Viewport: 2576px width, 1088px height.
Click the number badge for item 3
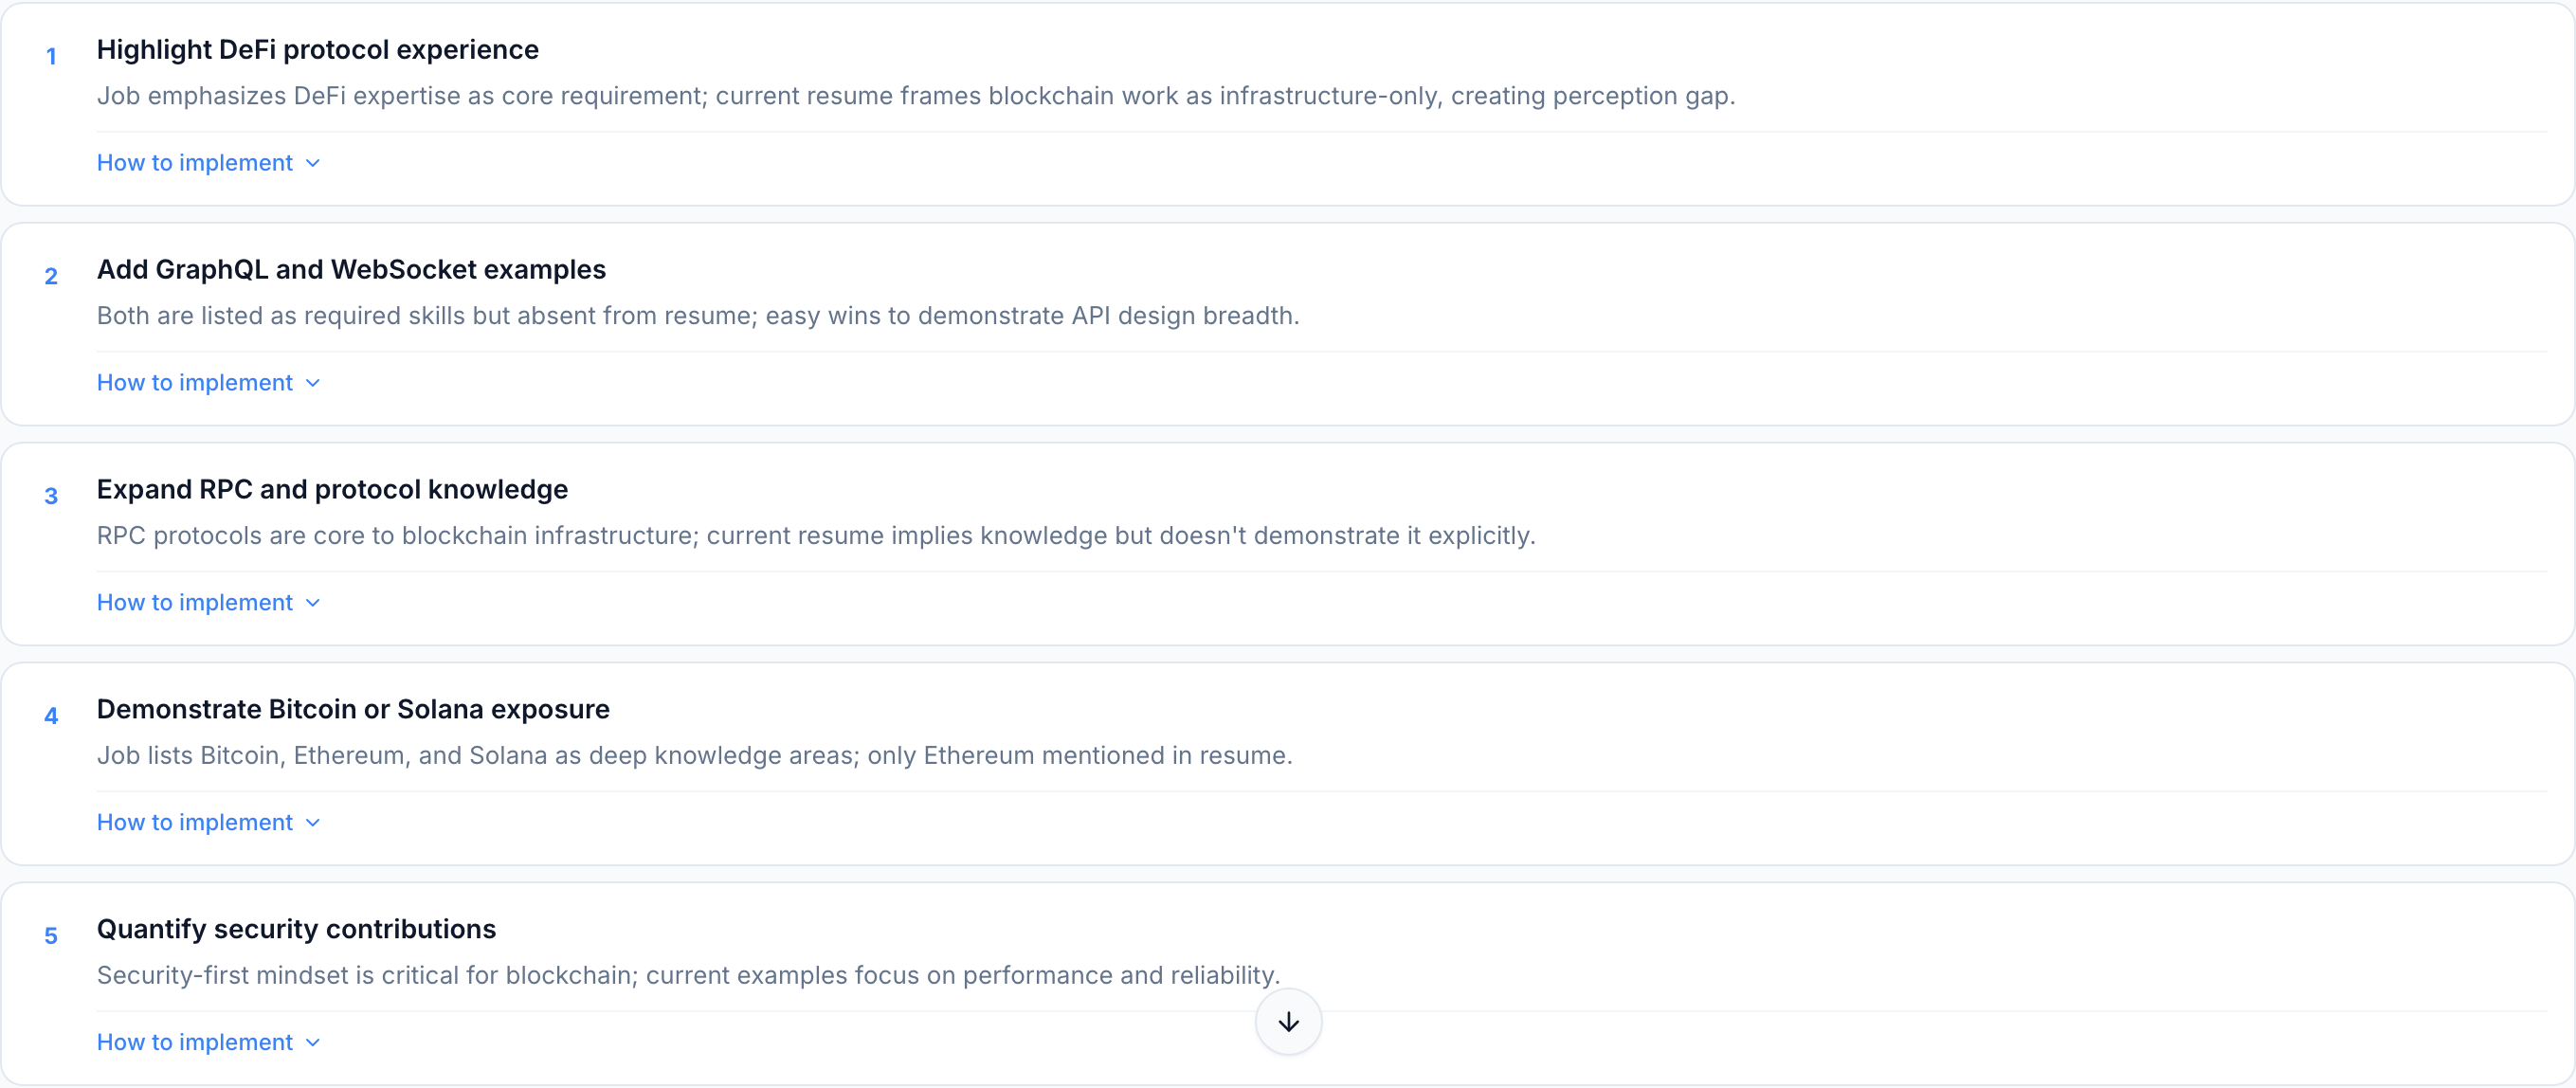[x=51, y=496]
